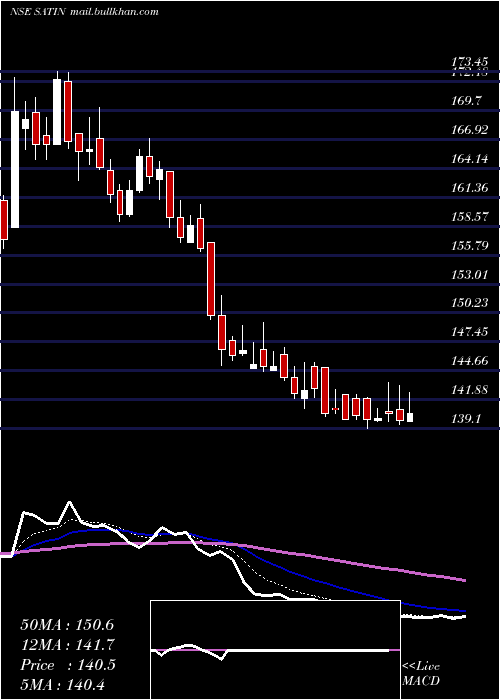Click the Price : 140.5 value
500x700 pixels.
click(67, 665)
